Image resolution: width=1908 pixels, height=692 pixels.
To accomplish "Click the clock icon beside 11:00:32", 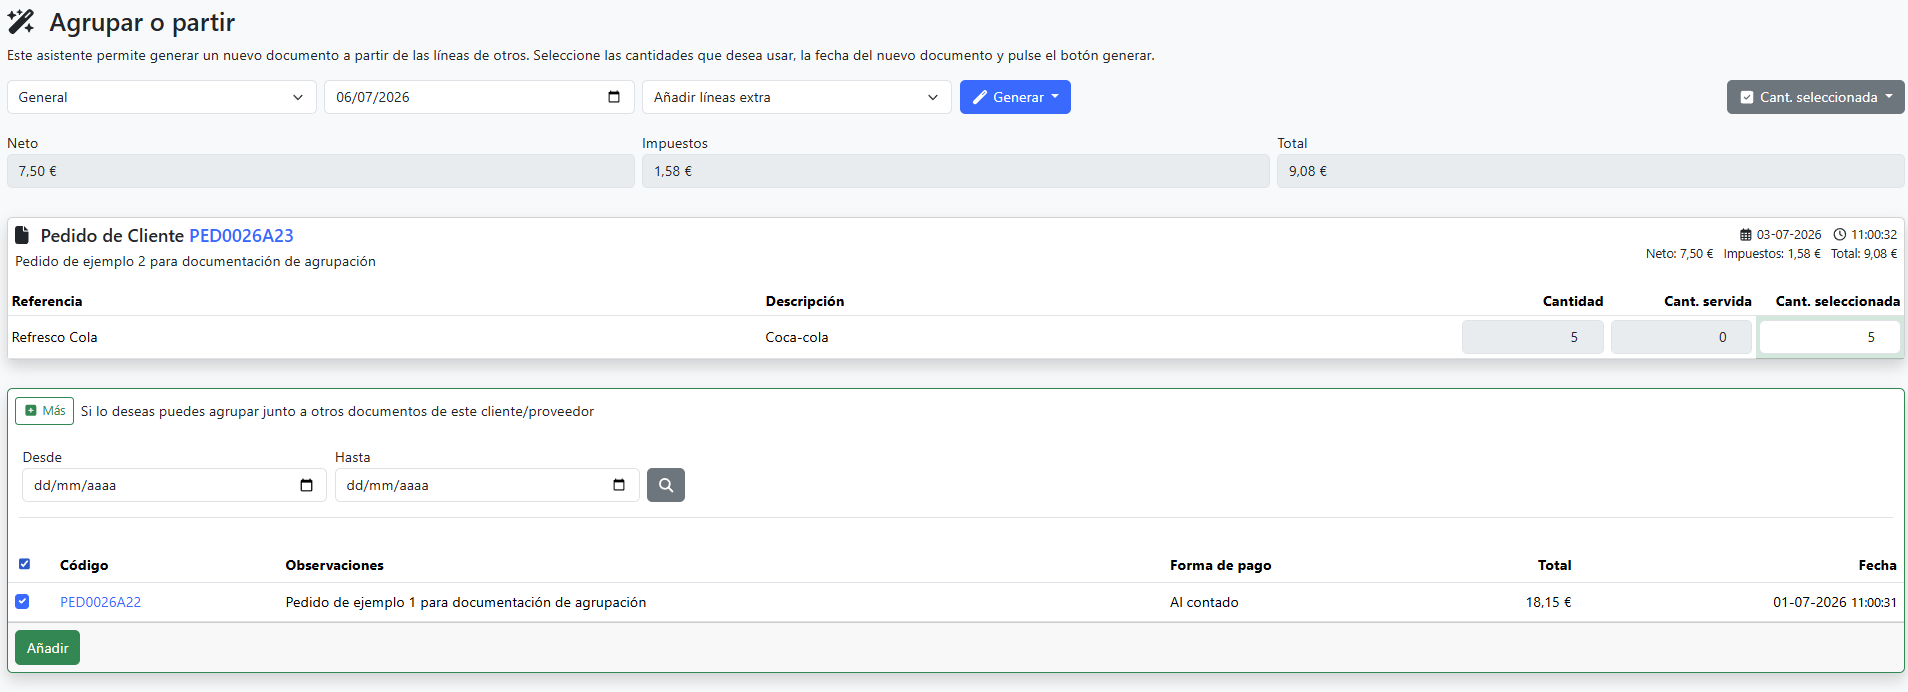I will [x=1839, y=235].
